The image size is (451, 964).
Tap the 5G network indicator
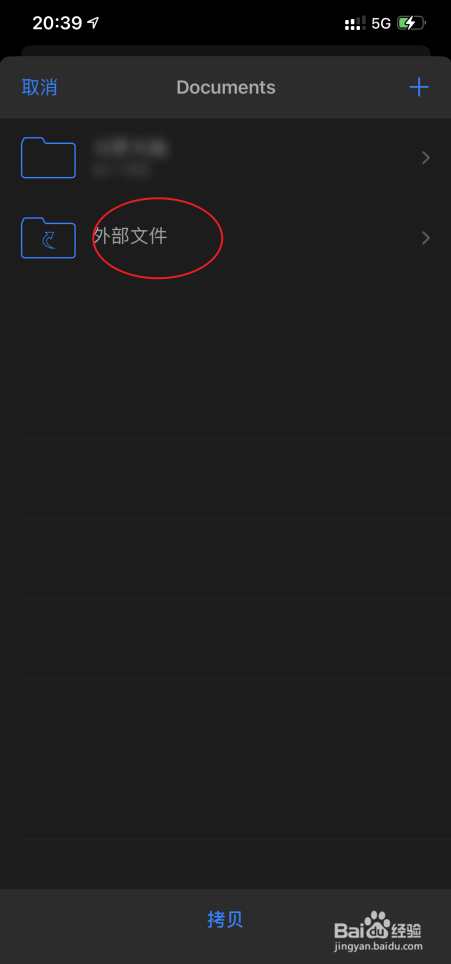pyautogui.click(x=381, y=24)
